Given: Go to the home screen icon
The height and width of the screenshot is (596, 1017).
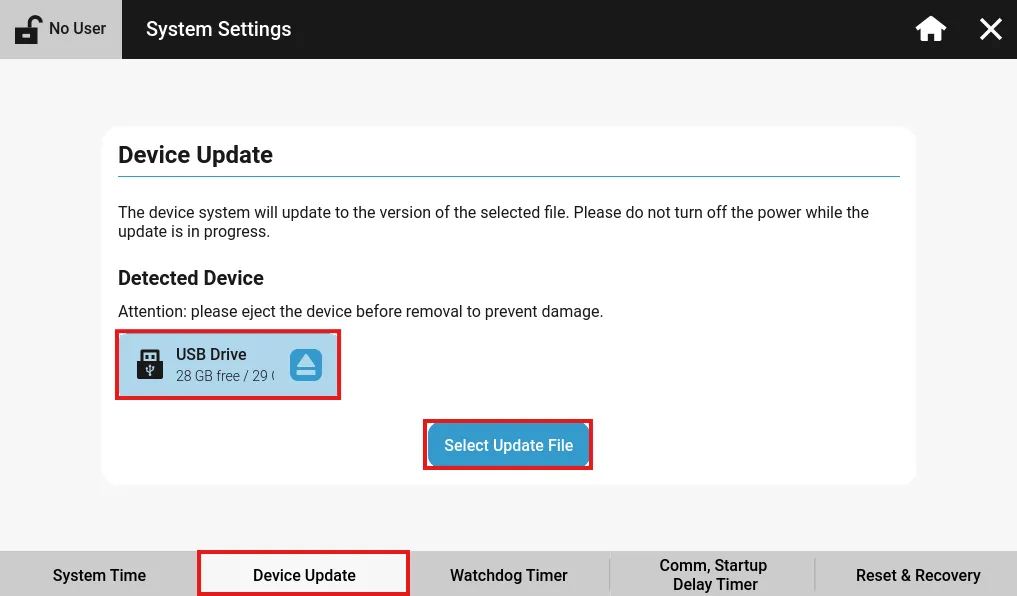Looking at the screenshot, I should click(930, 29).
